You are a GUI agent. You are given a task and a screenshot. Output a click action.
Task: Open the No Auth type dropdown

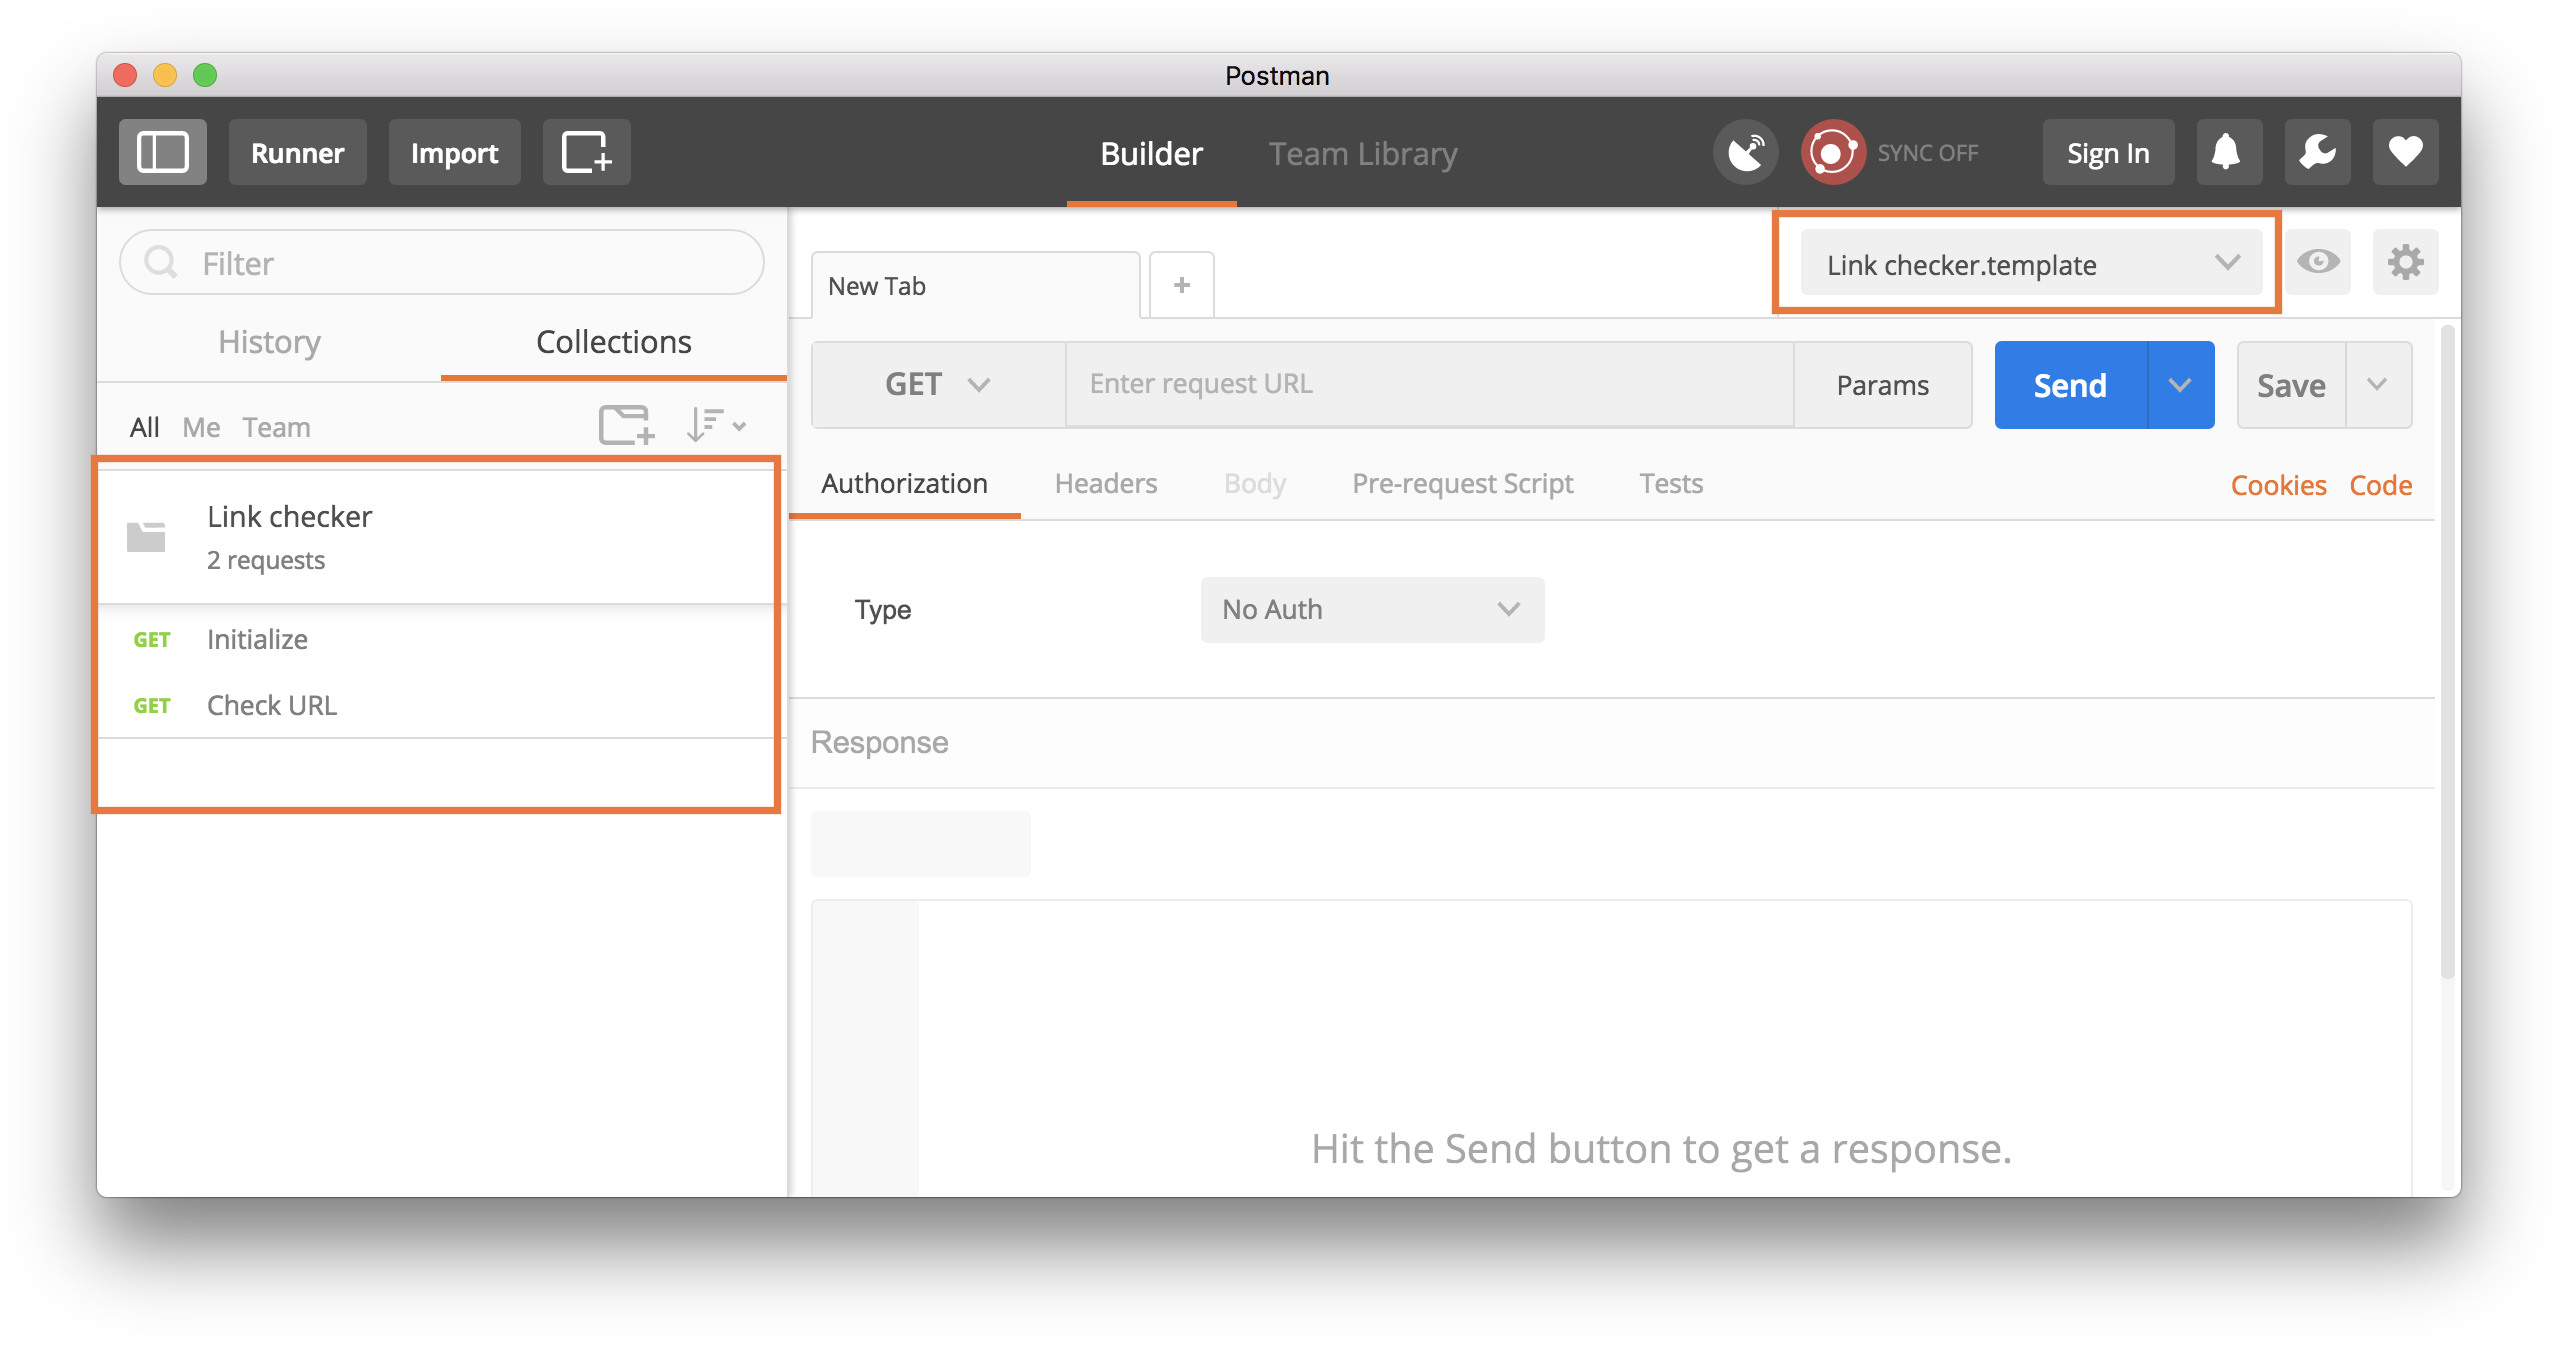coord(1372,609)
